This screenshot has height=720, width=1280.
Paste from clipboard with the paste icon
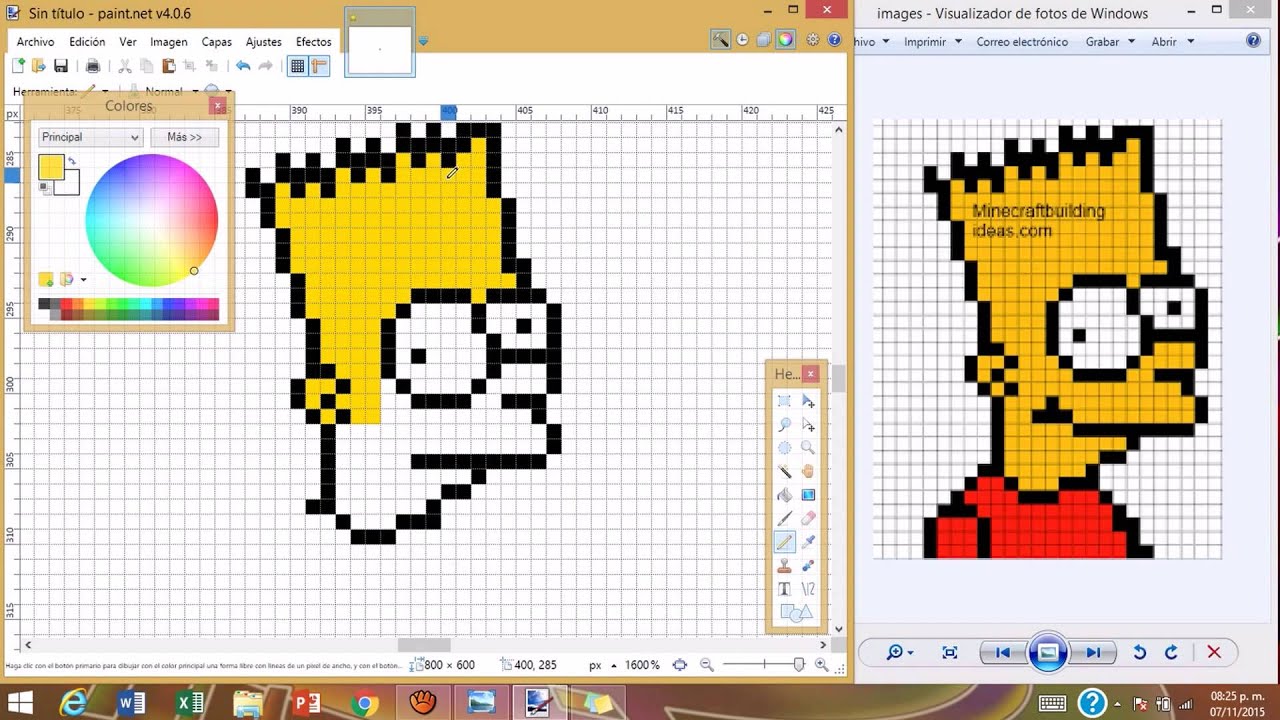(169, 66)
